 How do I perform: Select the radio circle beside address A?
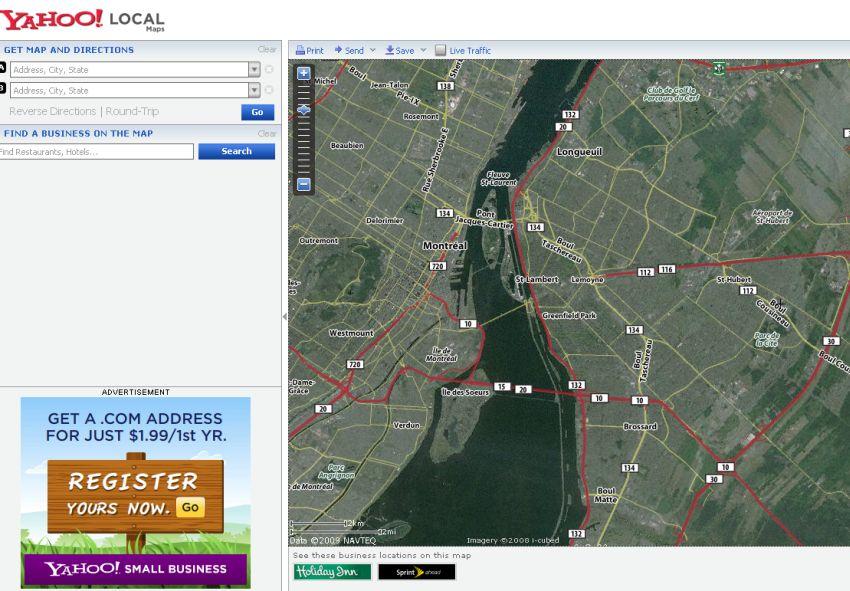coord(269,70)
